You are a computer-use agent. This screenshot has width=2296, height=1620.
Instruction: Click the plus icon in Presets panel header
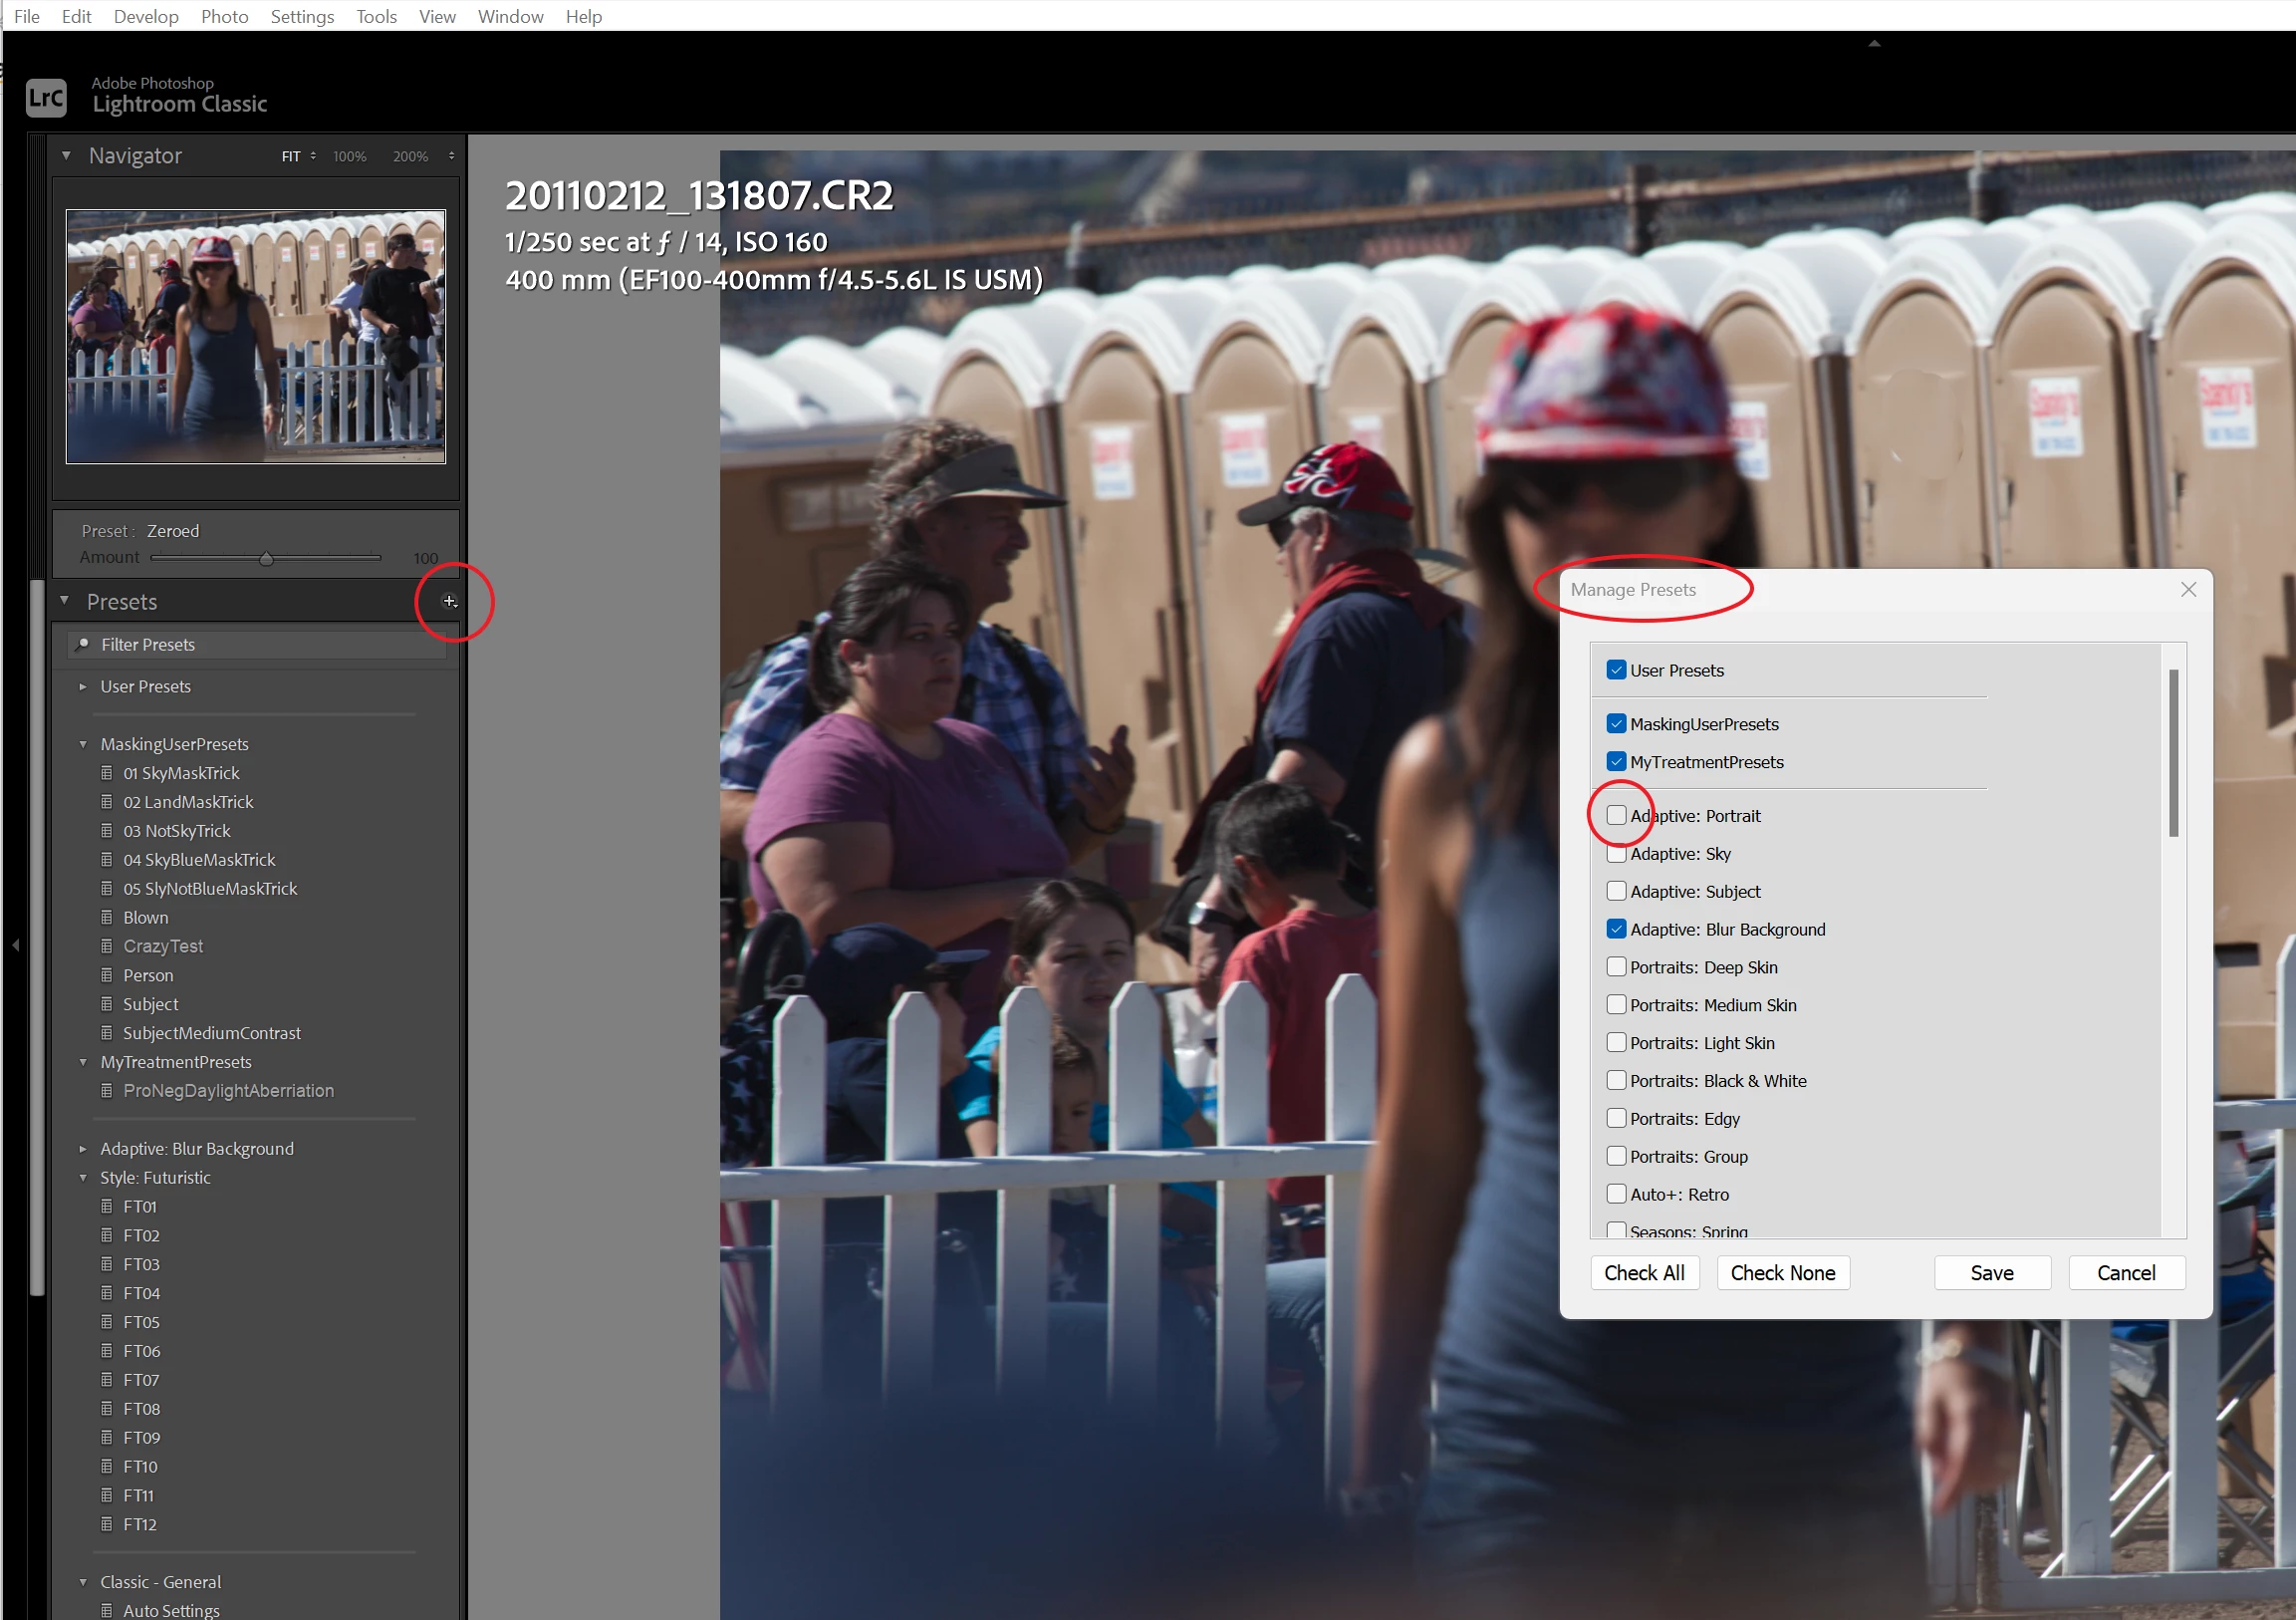(449, 601)
